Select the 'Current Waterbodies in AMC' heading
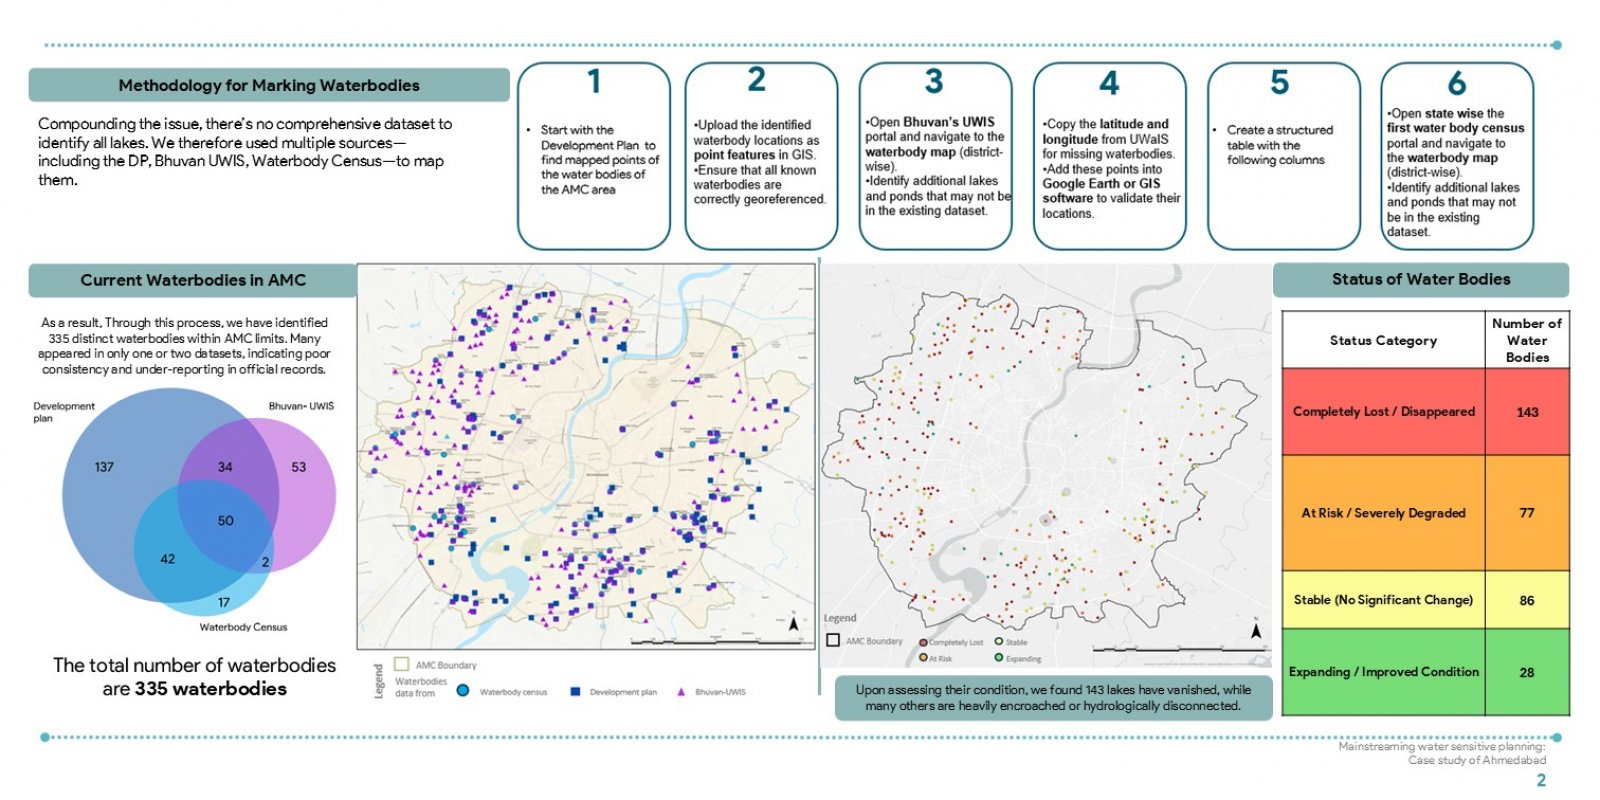This screenshot has width=1600, height=800. (193, 280)
